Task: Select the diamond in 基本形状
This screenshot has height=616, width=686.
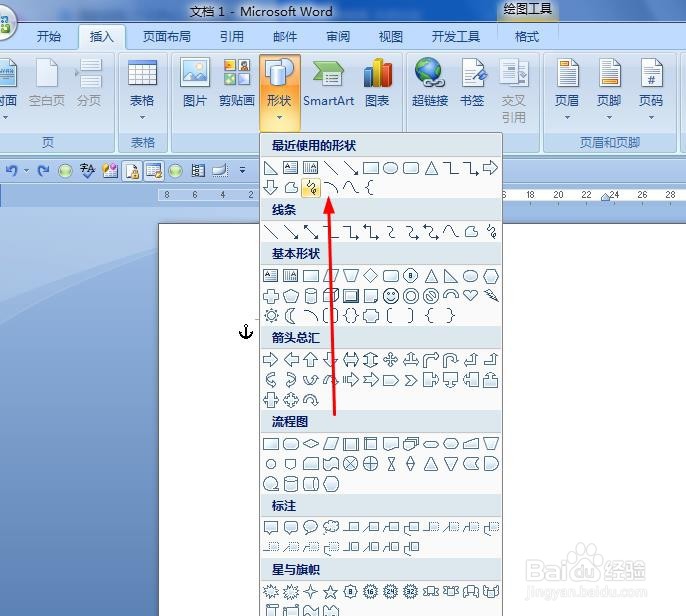Action: coord(371,276)
